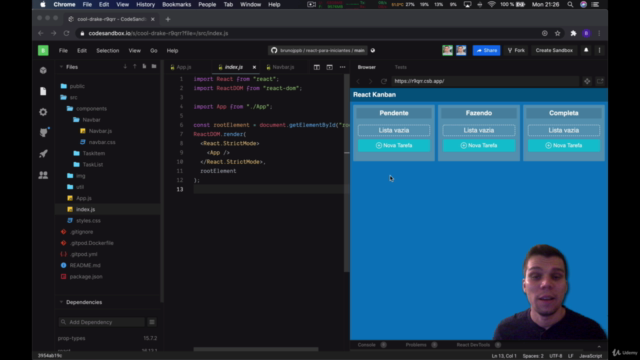Image resolution: width=640 pixels, height=360 pixels.
Task: Click Create Sandbox button
Action: click(554, 50)
